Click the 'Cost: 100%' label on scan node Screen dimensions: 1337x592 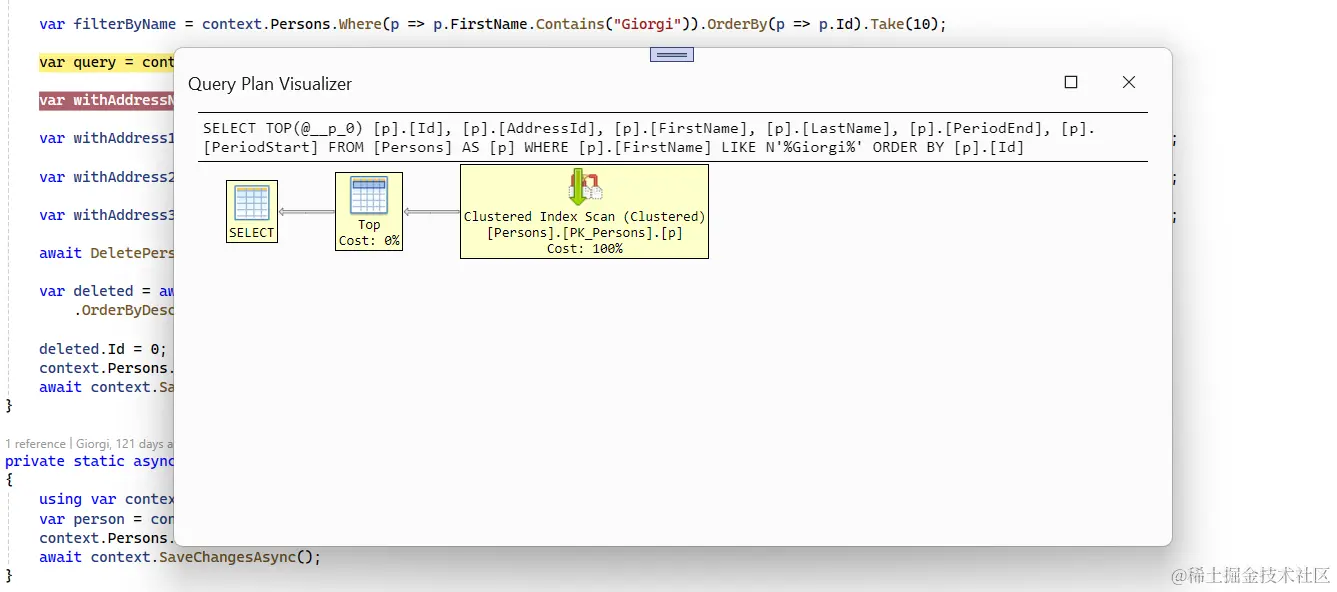(584, 248)
